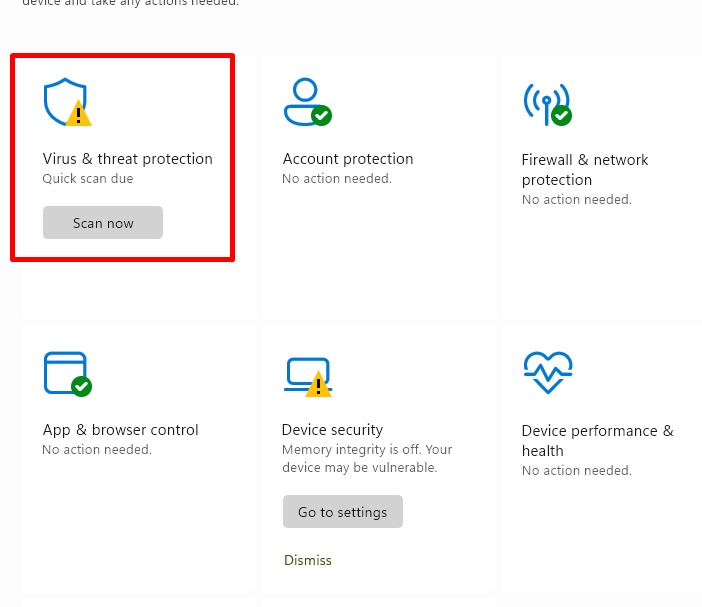This screenshot has width=702, height=607.
Task: Click the Firewall & network antenna icon
Action: [543, 100]
